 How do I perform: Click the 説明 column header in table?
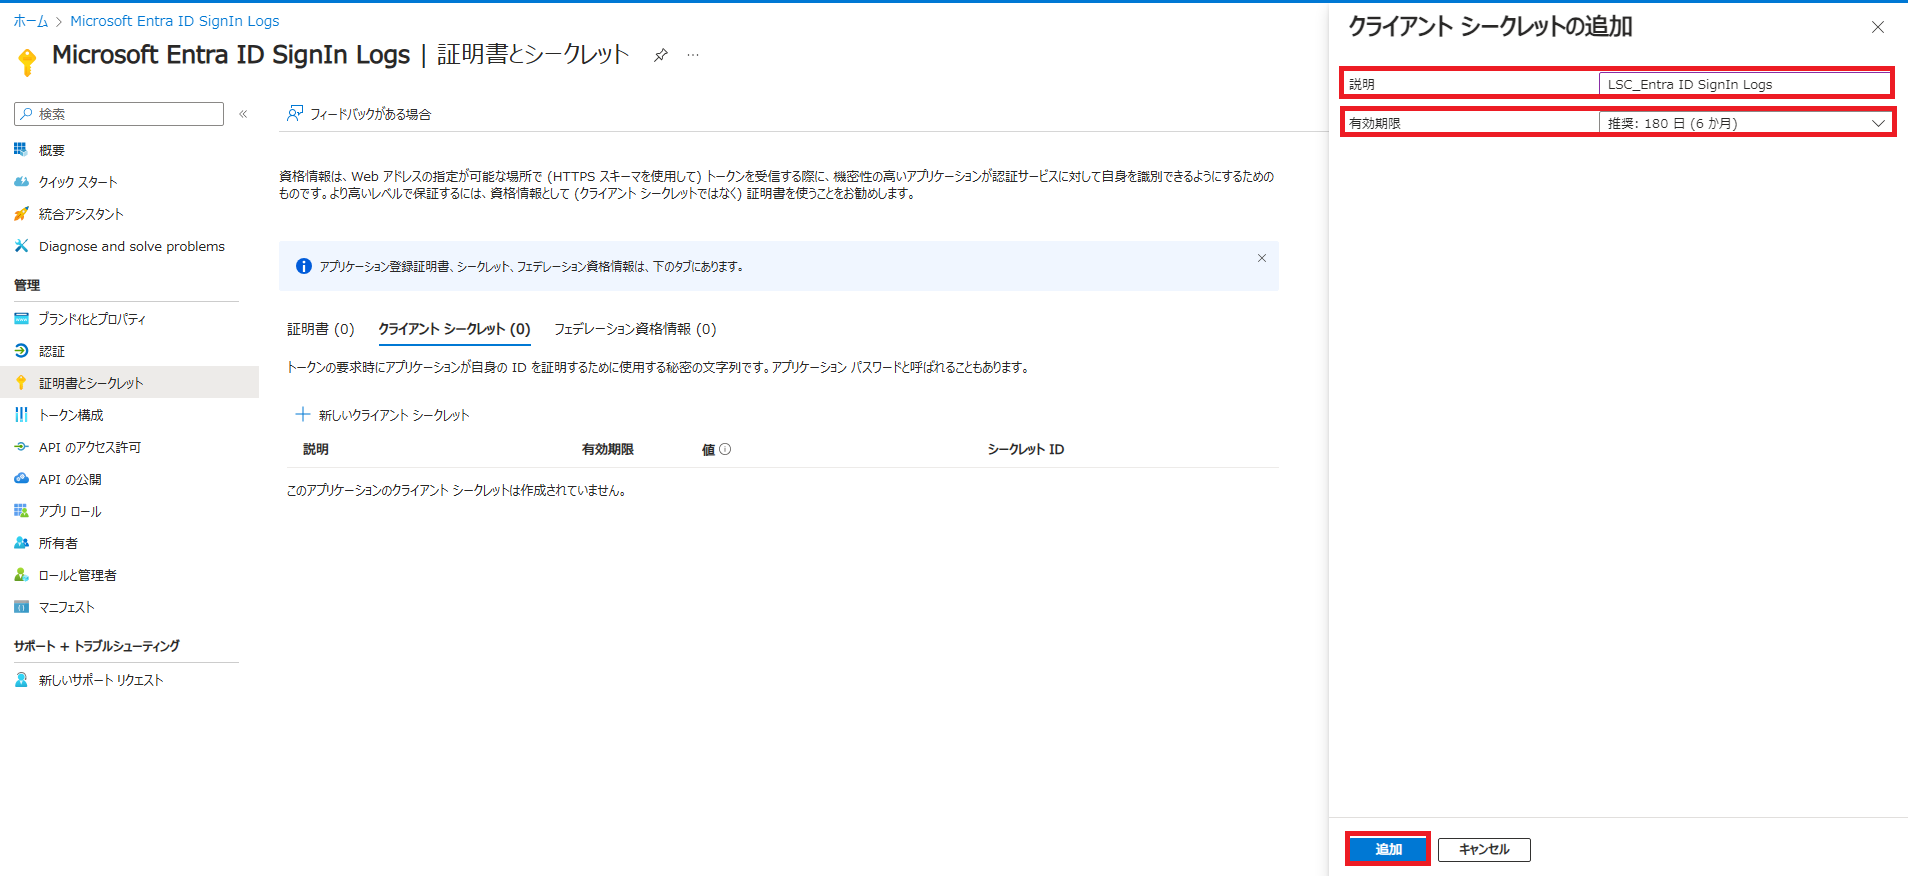click(x=316, y=449)
